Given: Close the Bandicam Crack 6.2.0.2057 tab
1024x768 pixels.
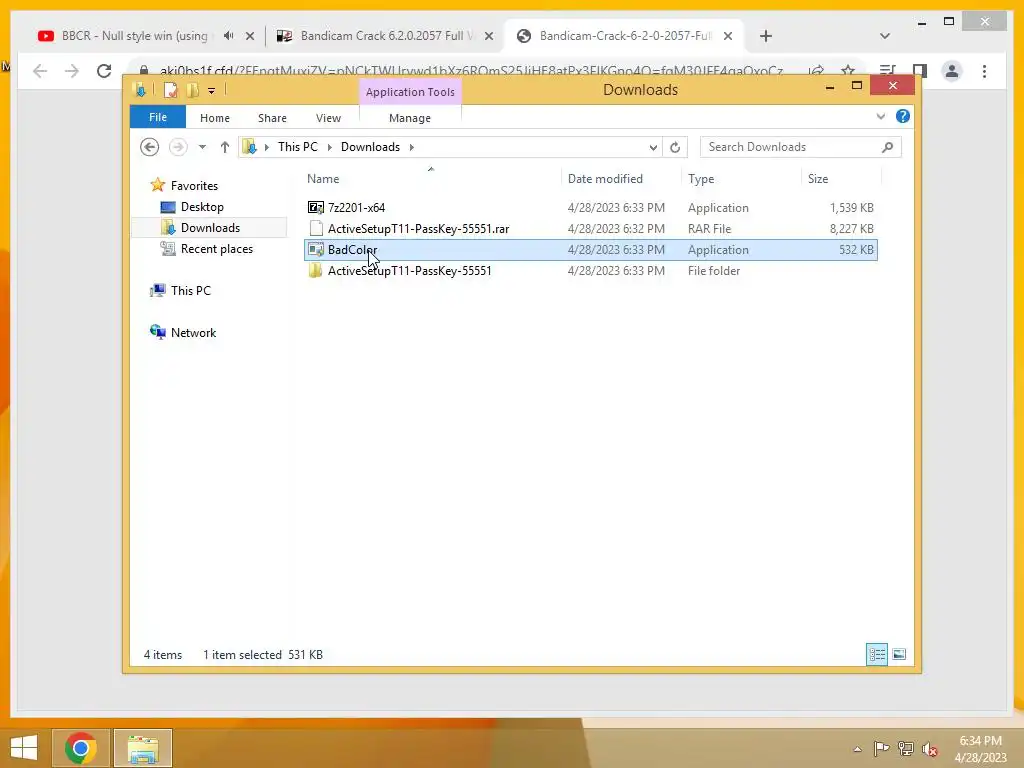Looking at the screenshot, I should pos(488,36).
